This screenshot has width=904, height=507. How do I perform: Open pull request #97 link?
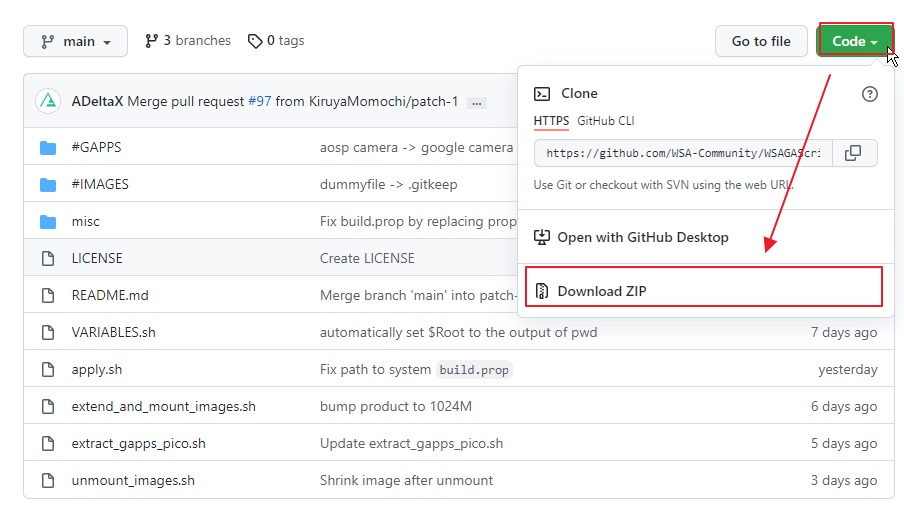click(260, 101)
